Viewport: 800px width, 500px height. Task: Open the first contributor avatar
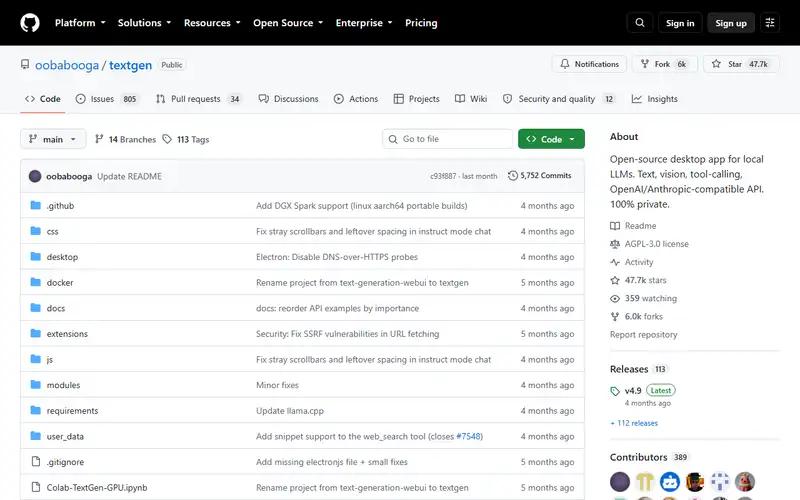click(x=620, y=481)
